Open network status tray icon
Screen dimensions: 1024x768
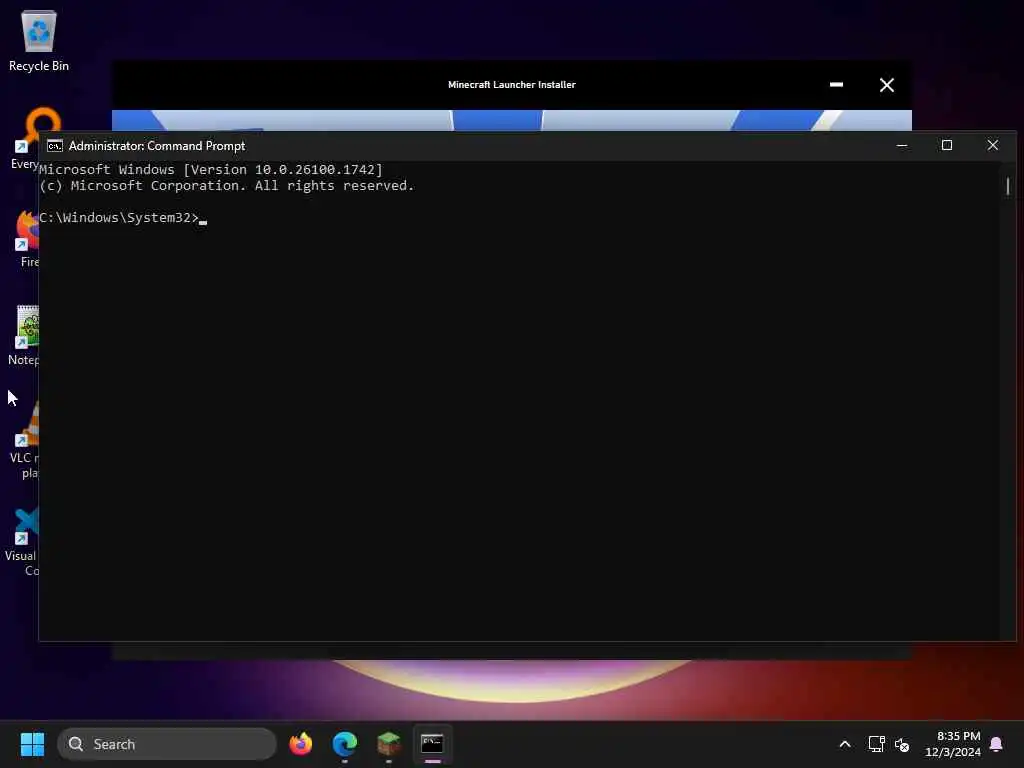[876, 744]
